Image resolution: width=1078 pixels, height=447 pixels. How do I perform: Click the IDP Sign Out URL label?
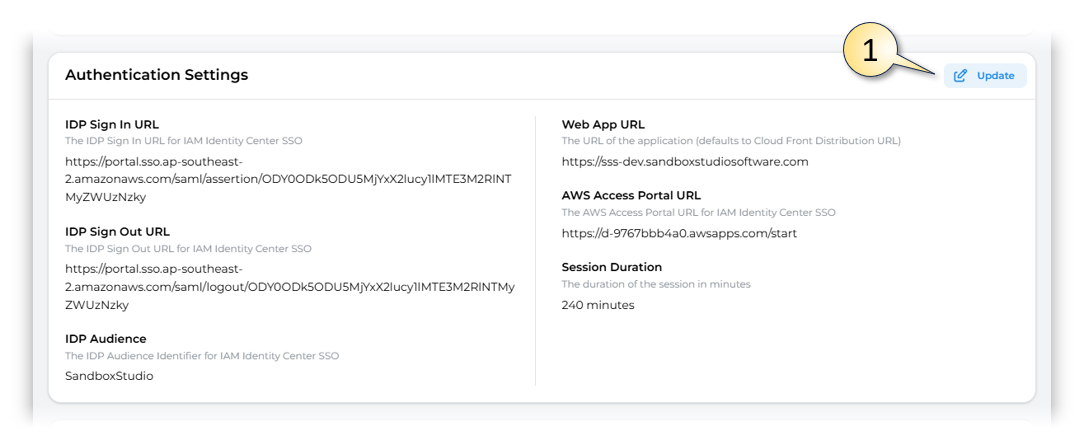[117, 232]
